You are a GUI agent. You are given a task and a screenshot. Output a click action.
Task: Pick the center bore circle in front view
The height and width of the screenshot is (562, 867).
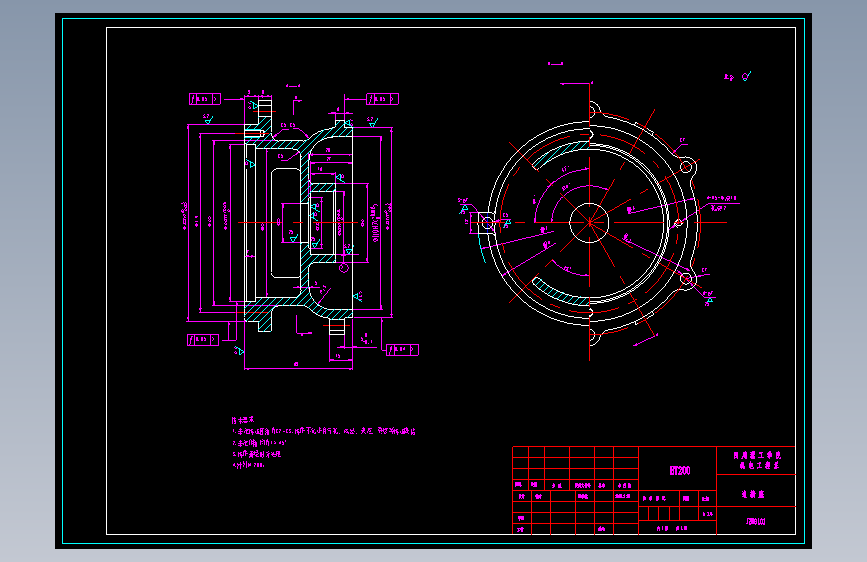point(589,223)
